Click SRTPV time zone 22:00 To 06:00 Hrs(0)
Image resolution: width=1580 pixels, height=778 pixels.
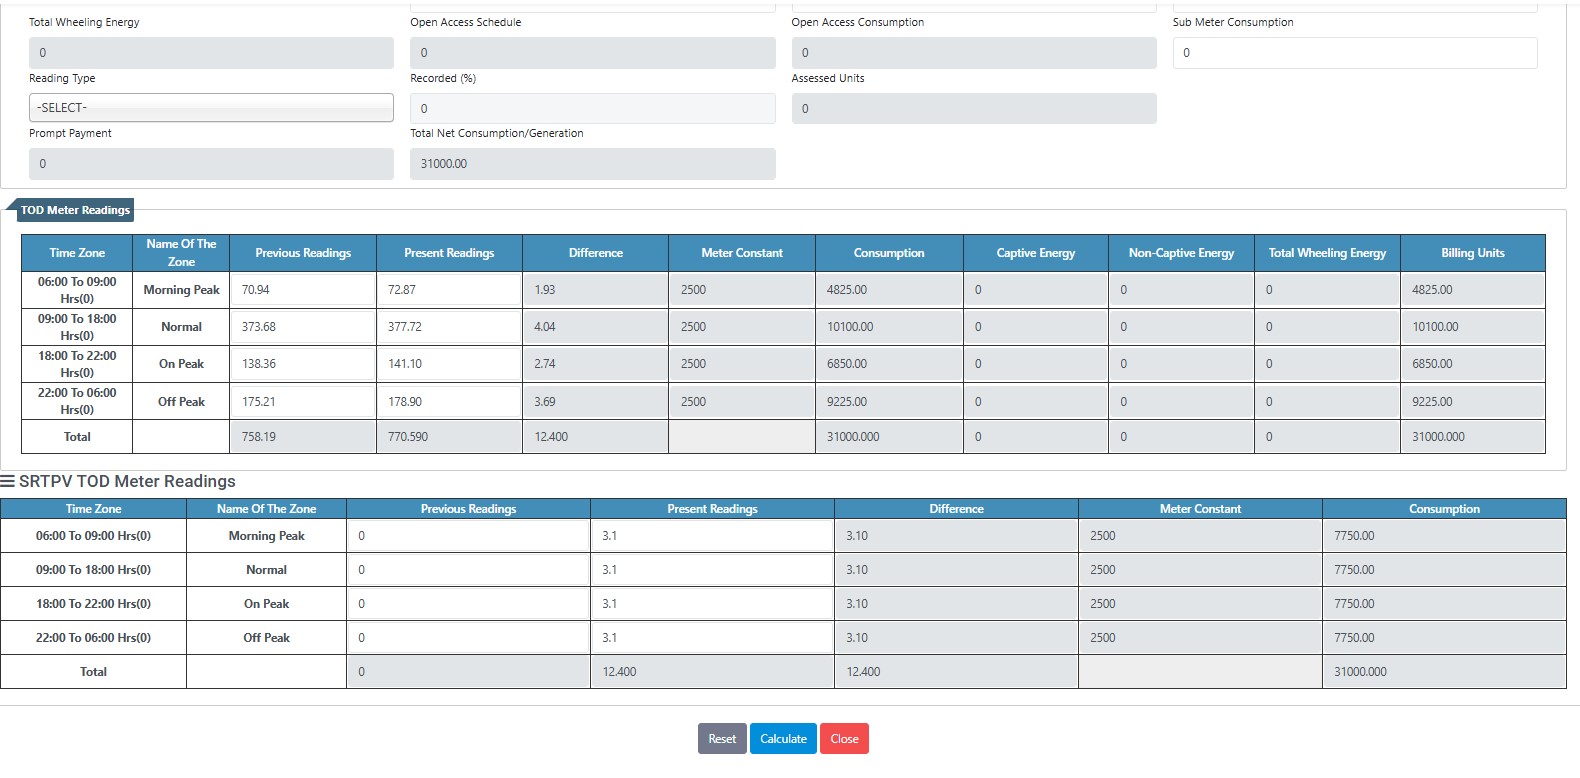(x=93, y=638)
